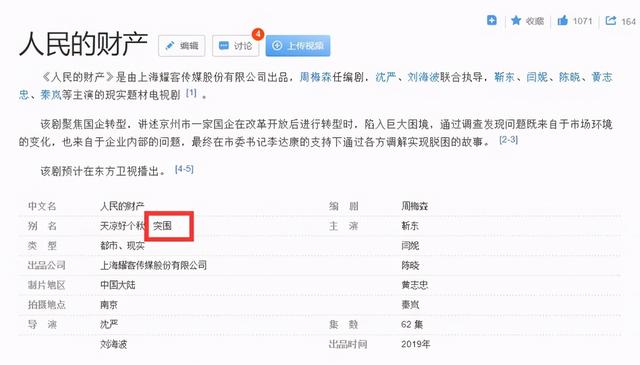This screenshot has height=365, width=640.
Task: Click the 制片地区 field label
Action: tap(46, 285)
